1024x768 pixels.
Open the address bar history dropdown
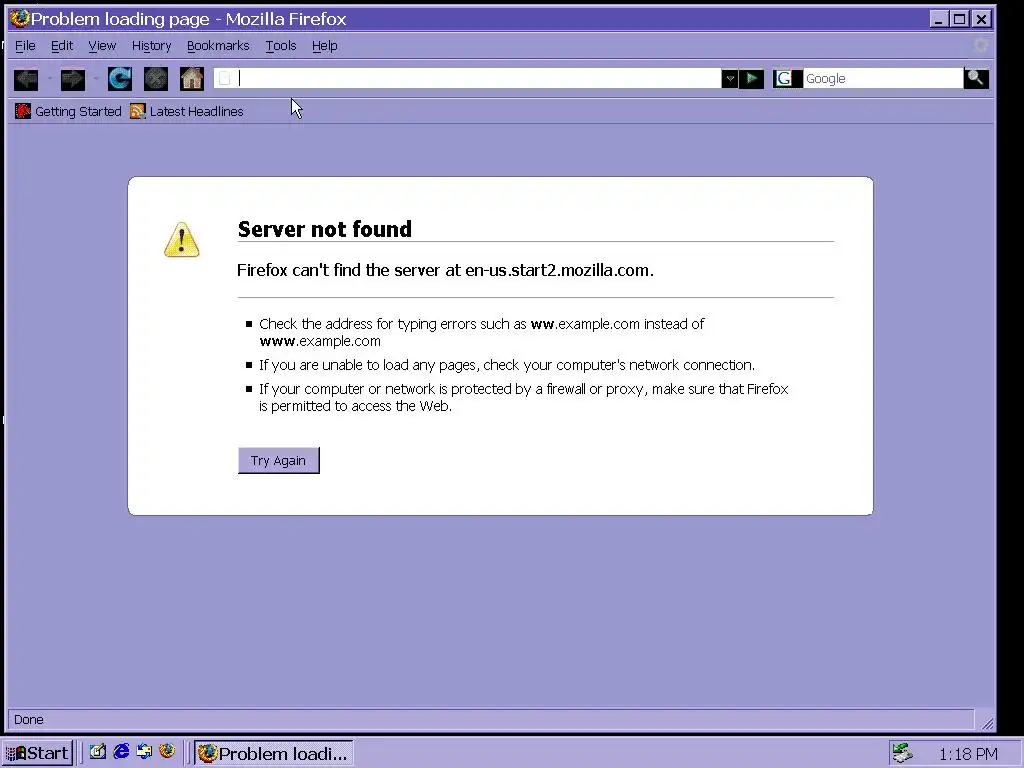coord(729,79)
